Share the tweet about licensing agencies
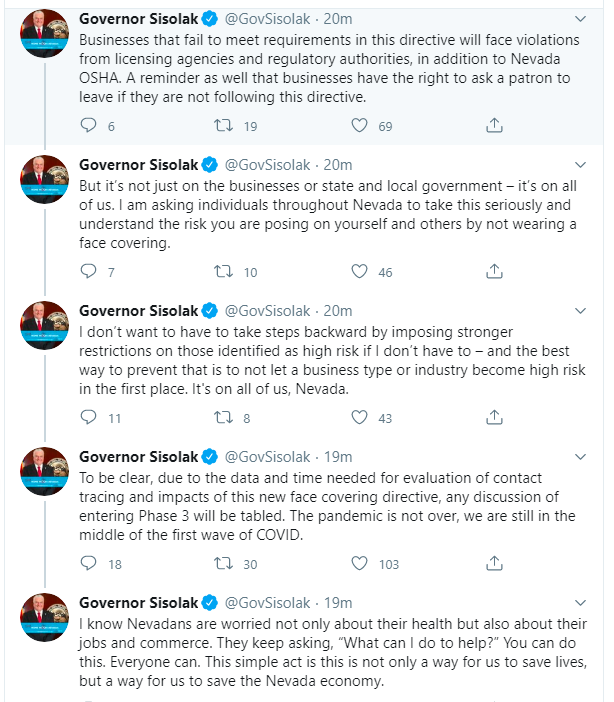614x702 pixels. tap(493, 126)
